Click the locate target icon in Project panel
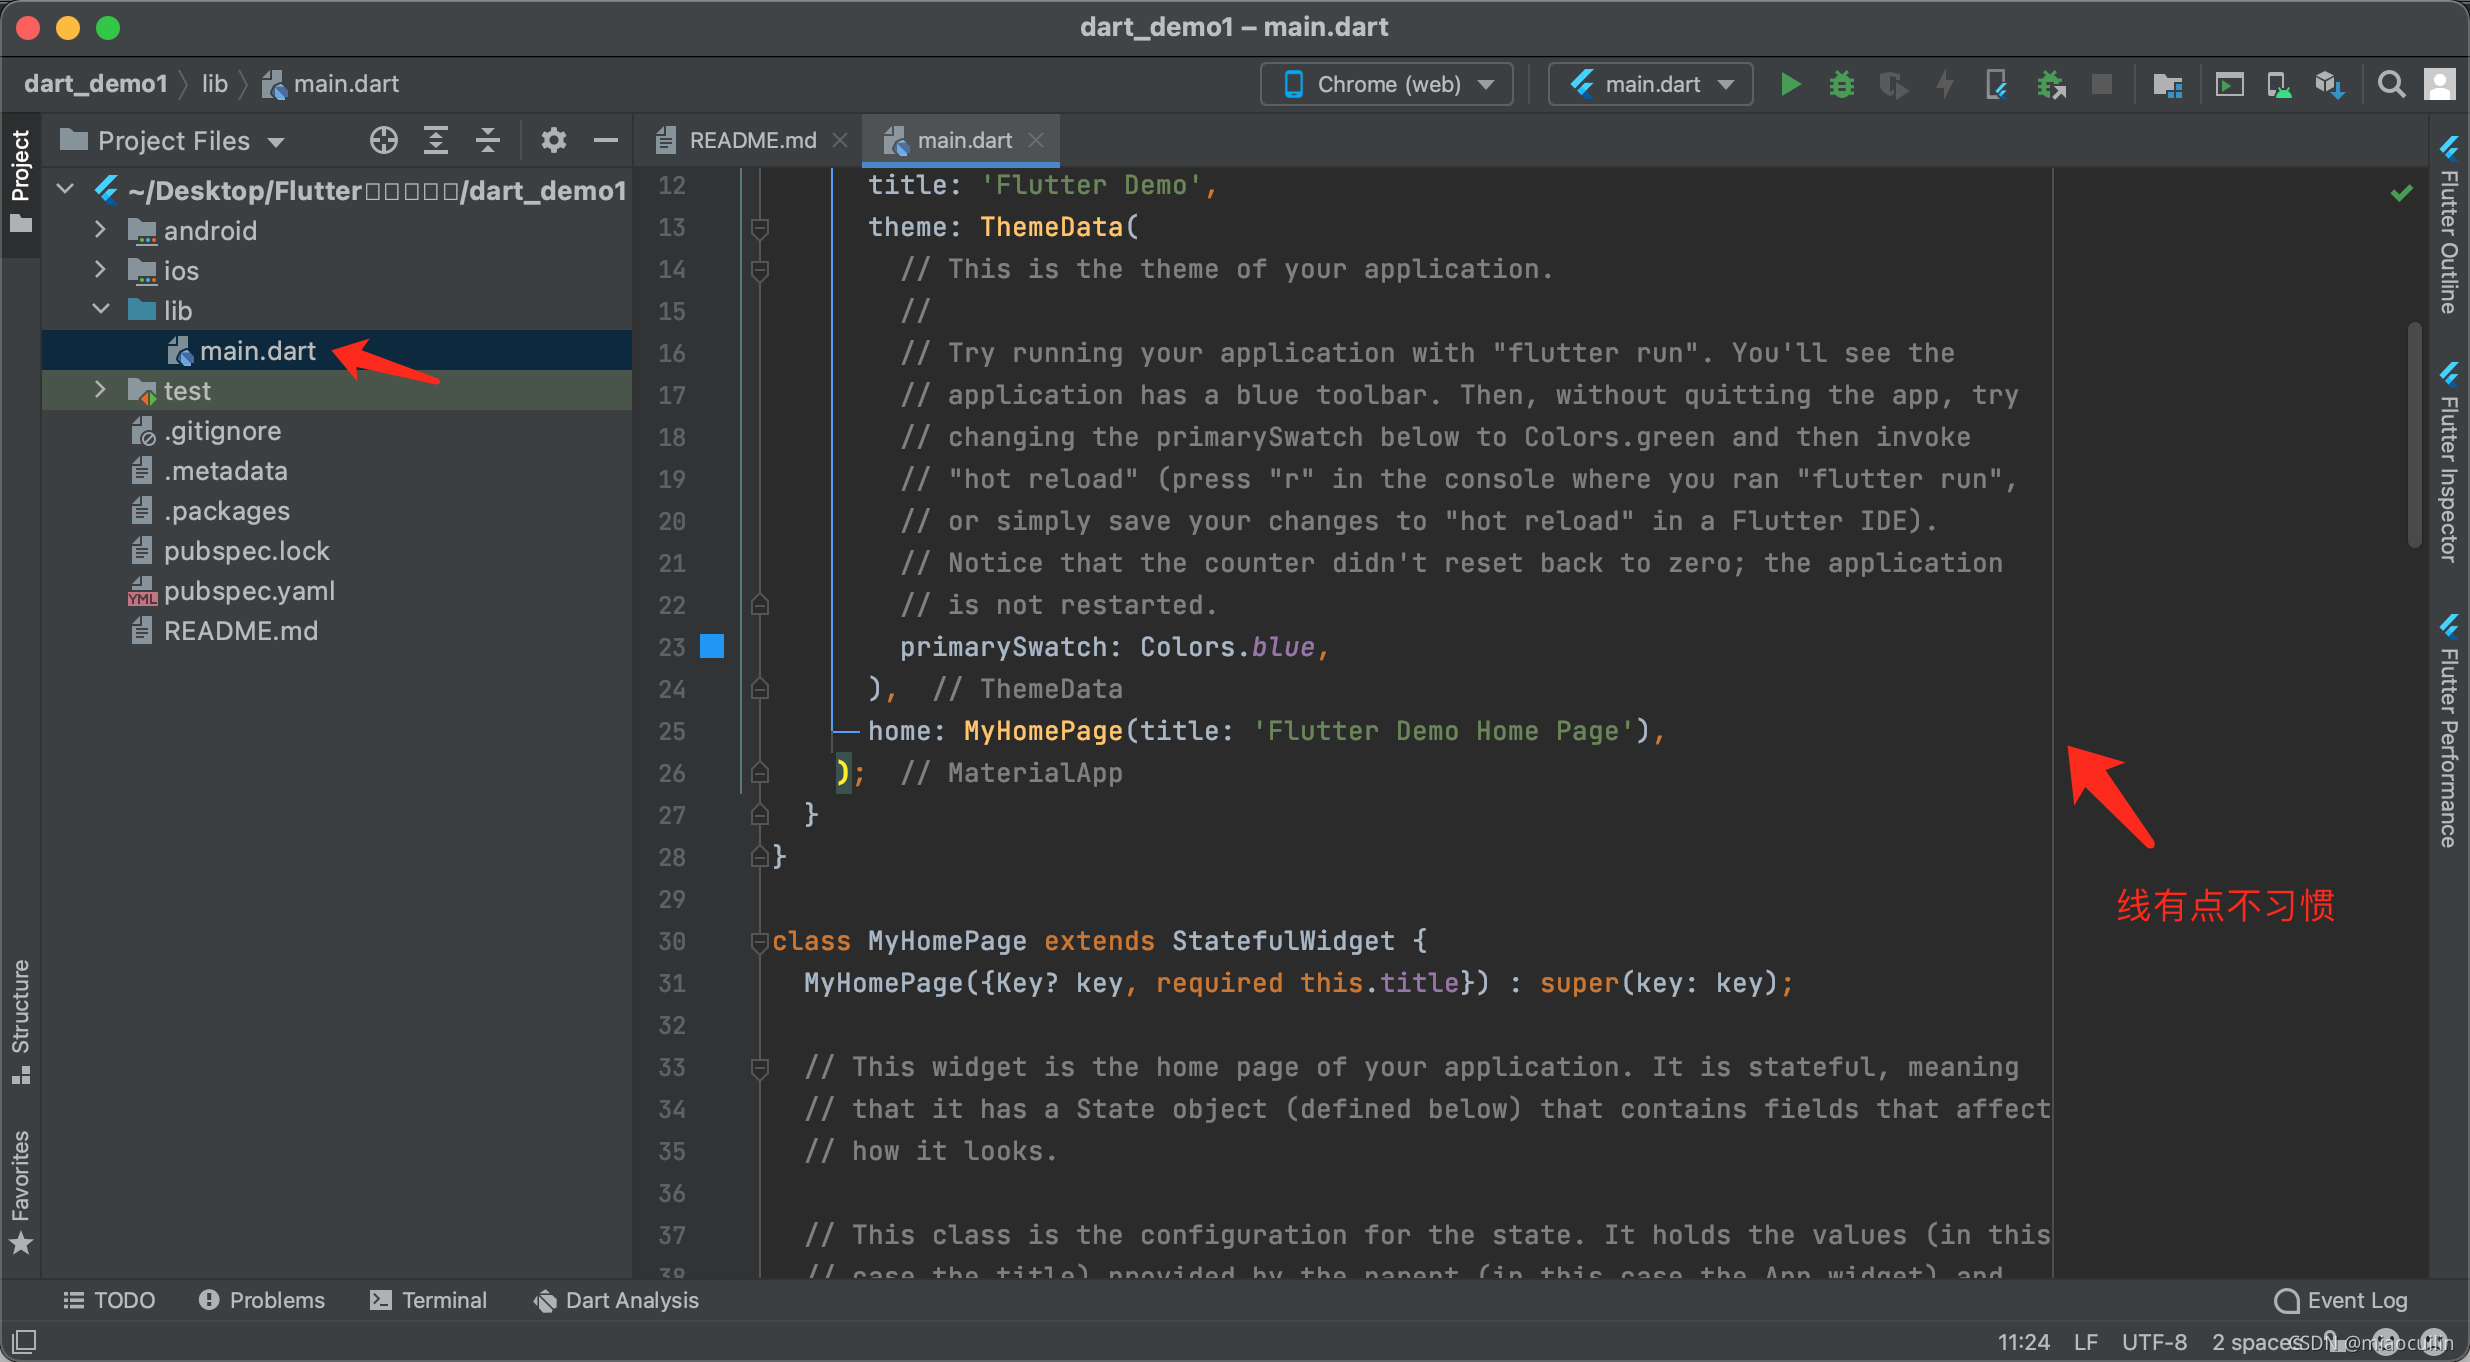This screenshot has height=1362, width=2470. tap(383, 141)
